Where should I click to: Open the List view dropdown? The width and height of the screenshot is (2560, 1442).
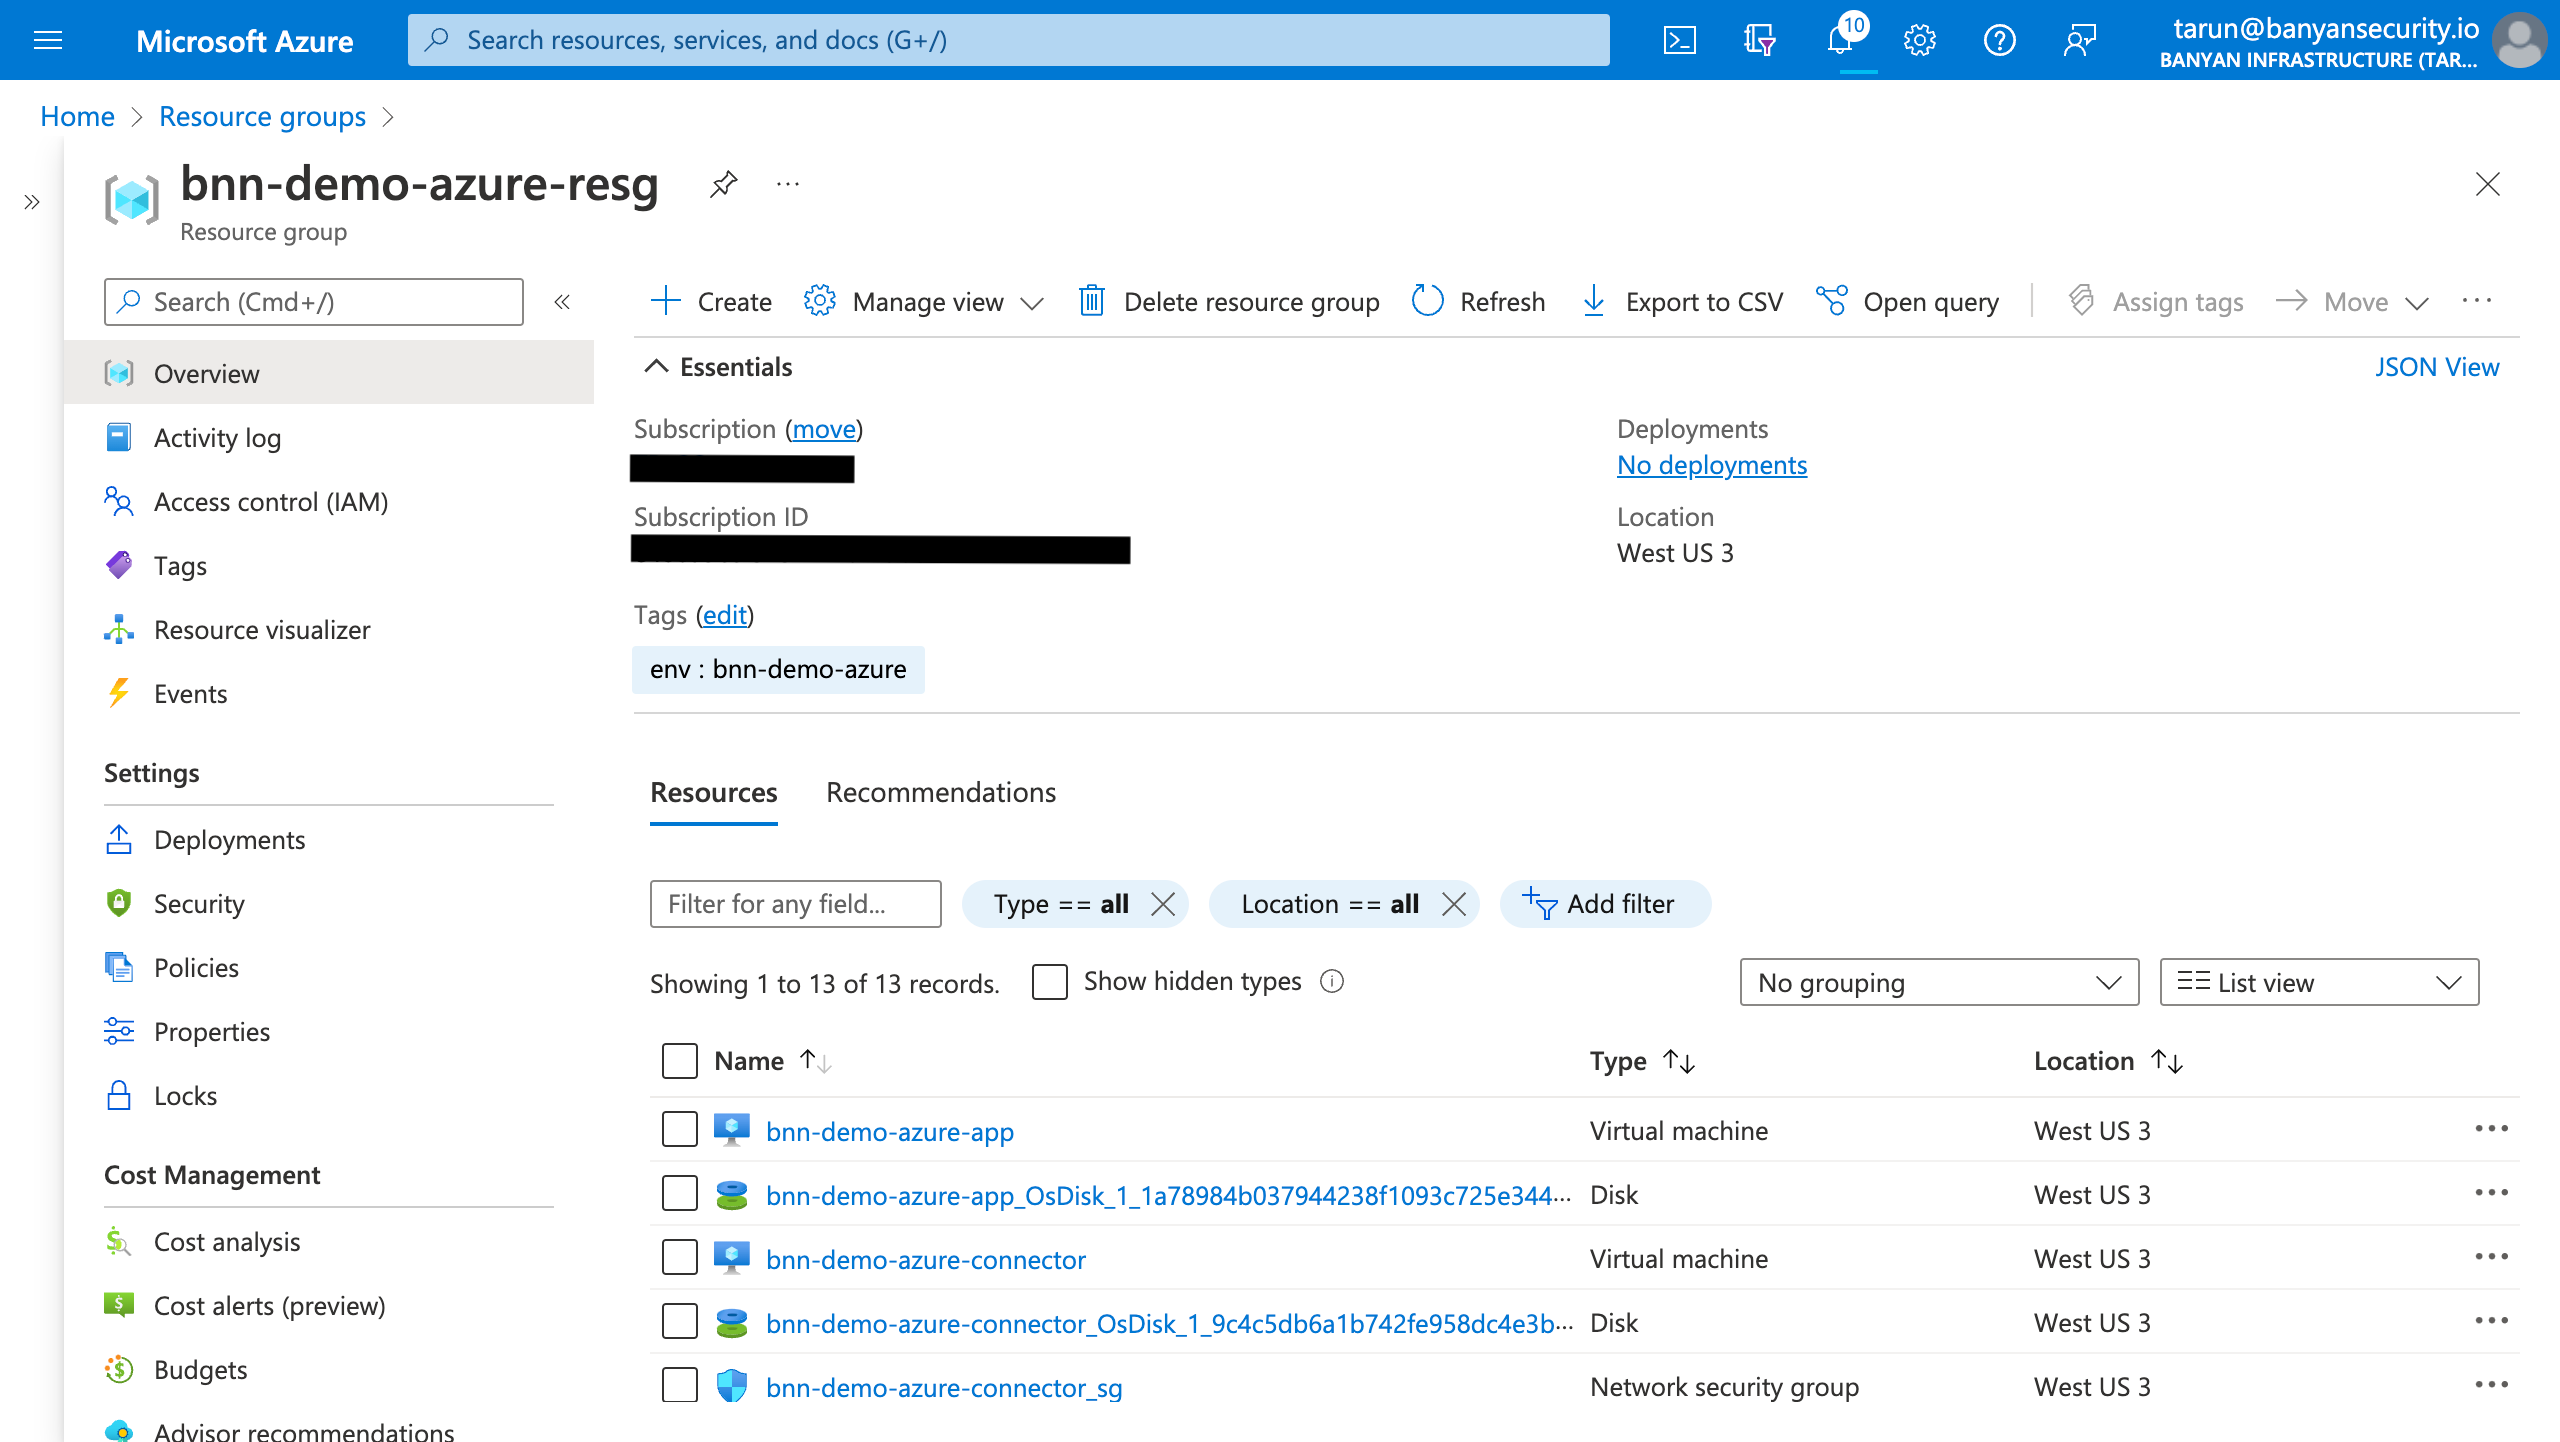pos(2318,982)
